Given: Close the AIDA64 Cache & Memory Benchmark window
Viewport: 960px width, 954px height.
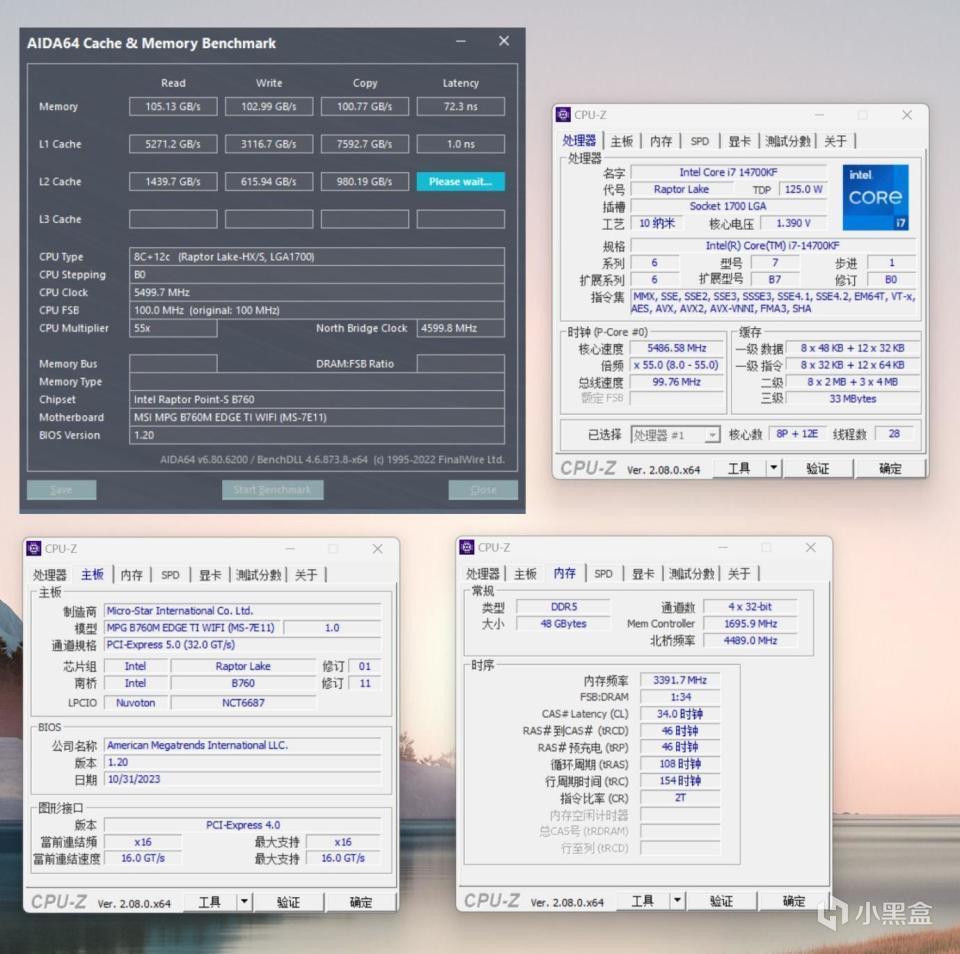Looking at the screenshot, I should pyautogui.click(x=504, y=42).
